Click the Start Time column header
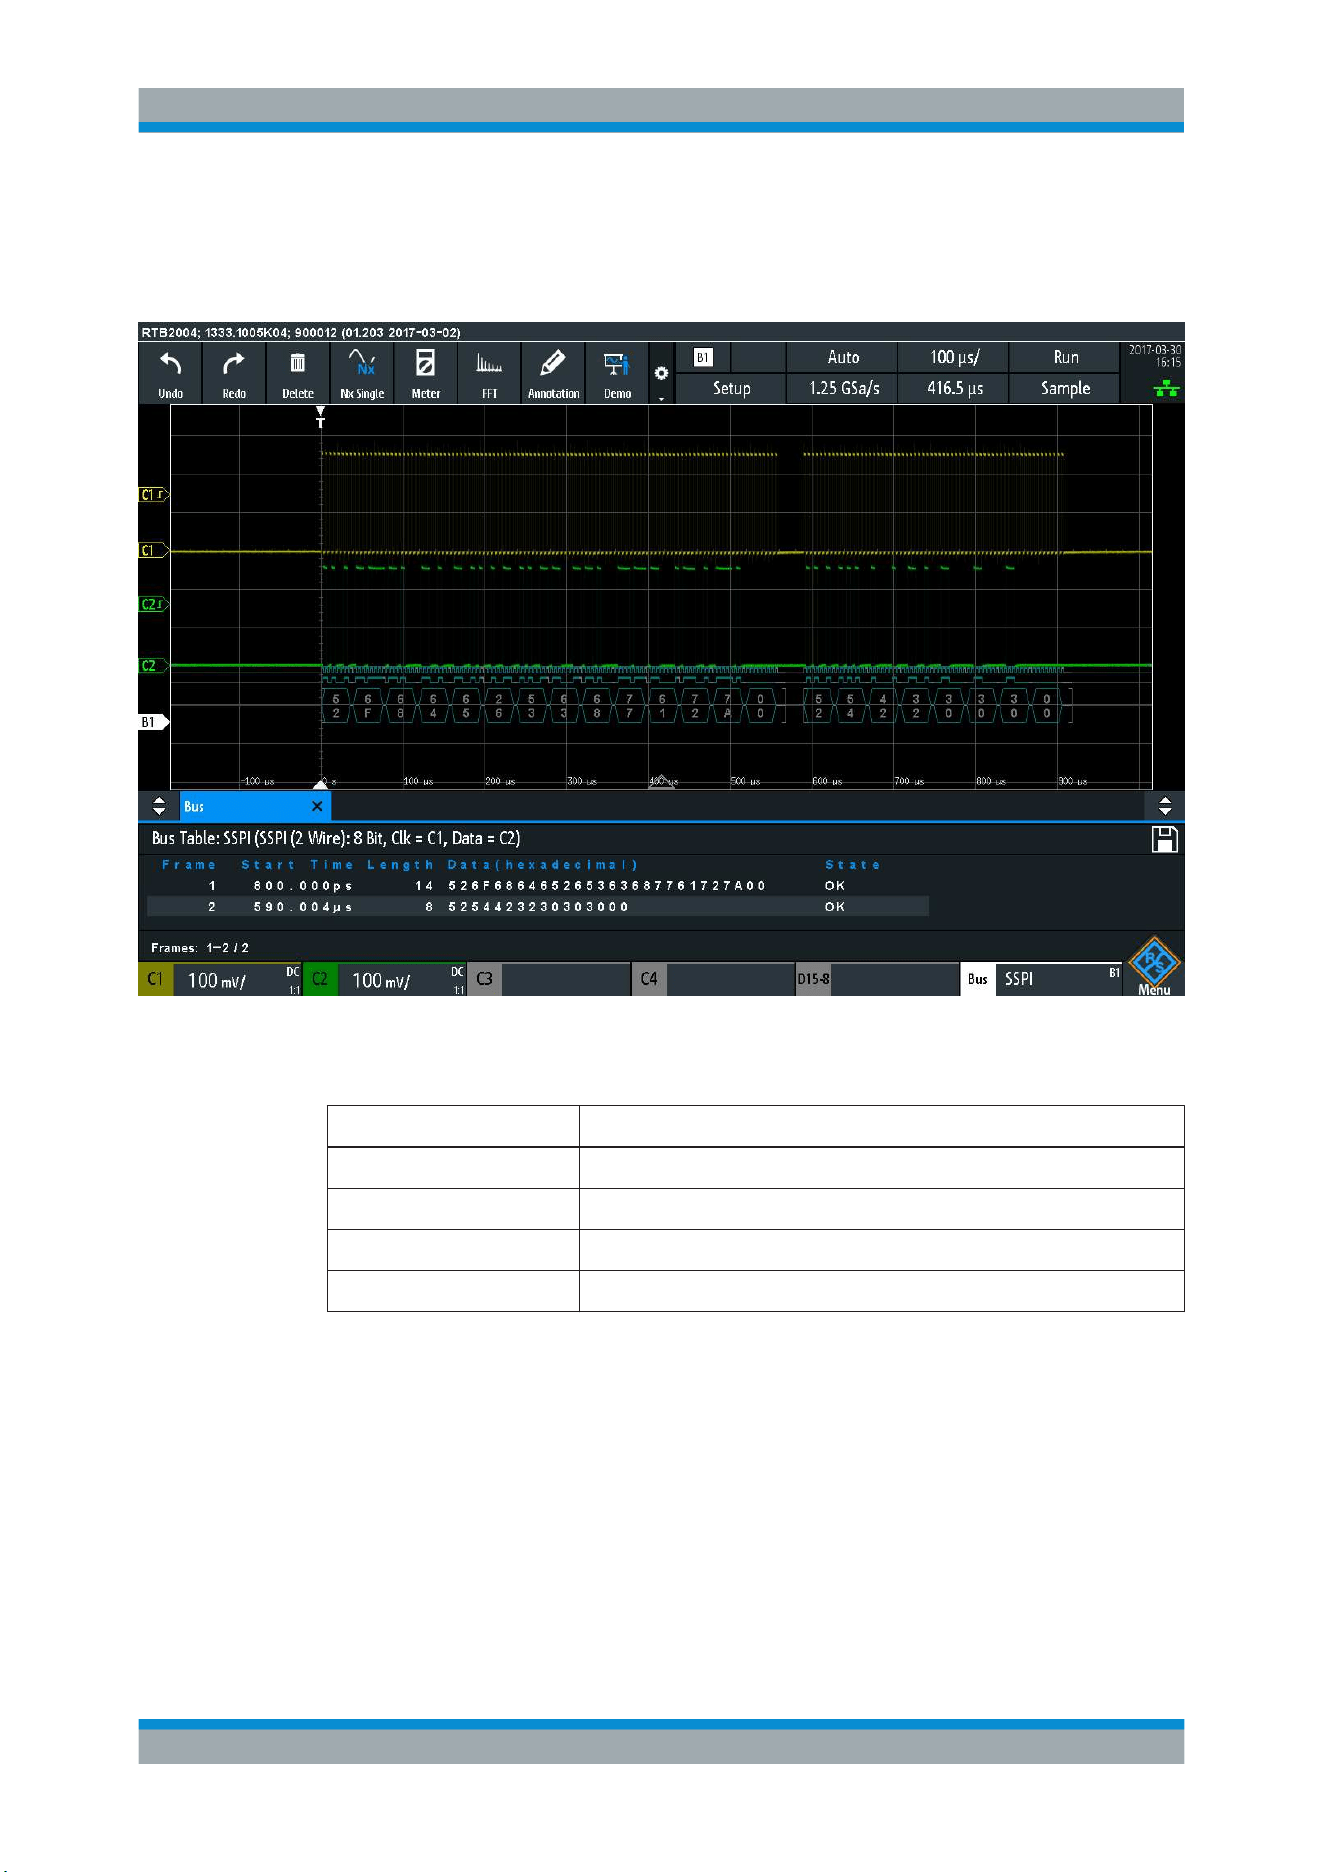 pyautogui.click(x=297, y=865)
